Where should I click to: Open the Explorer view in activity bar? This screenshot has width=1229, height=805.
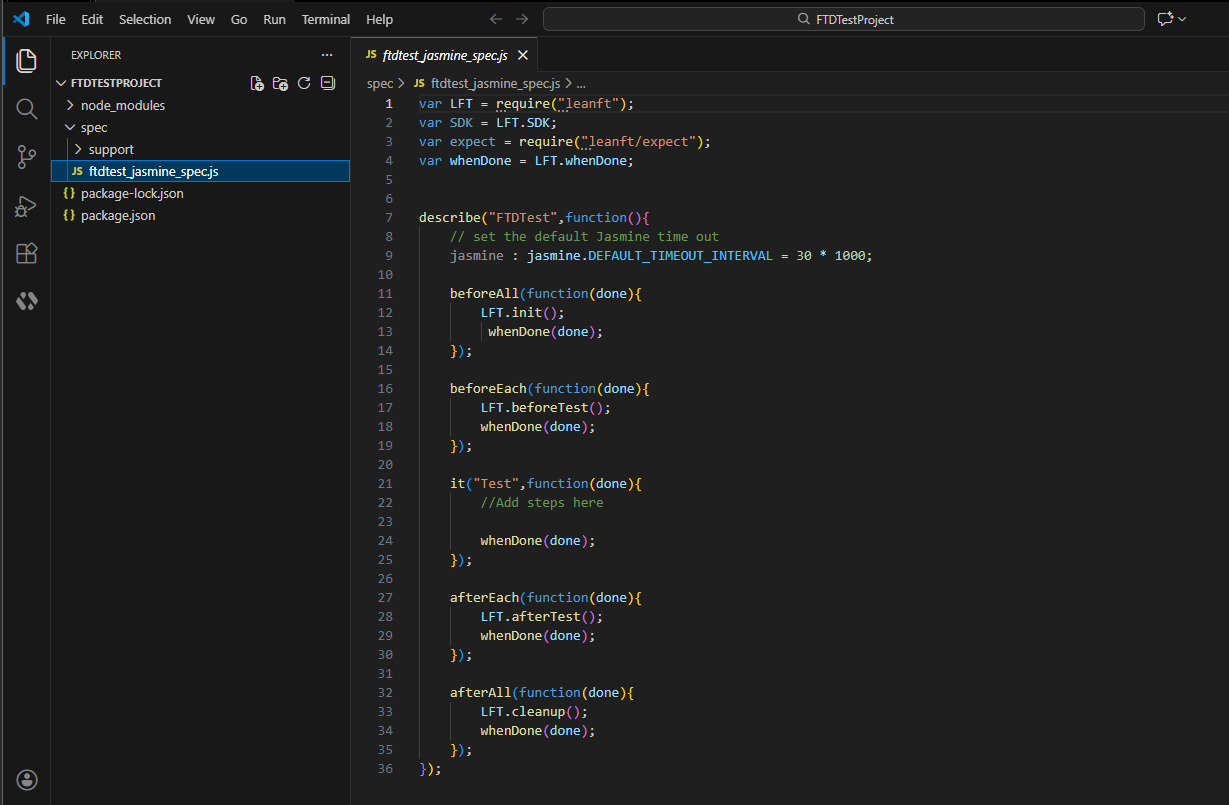pos(27,60)
